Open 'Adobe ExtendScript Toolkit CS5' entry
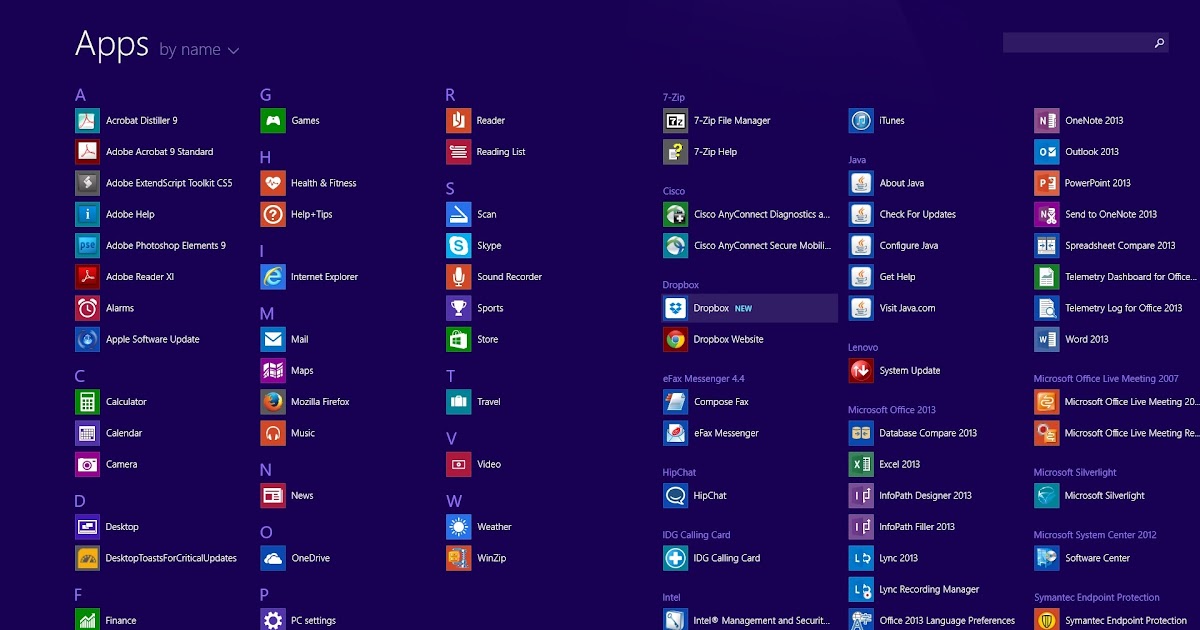 154,183
